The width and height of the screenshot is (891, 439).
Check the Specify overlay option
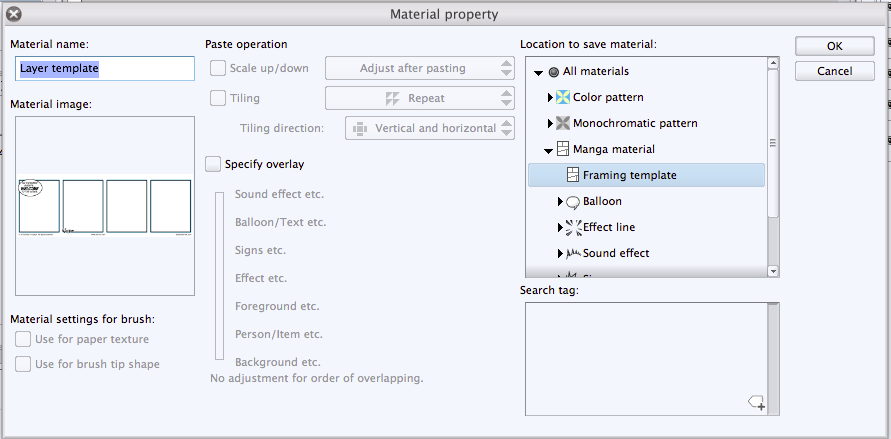click(x=212, y=164)
